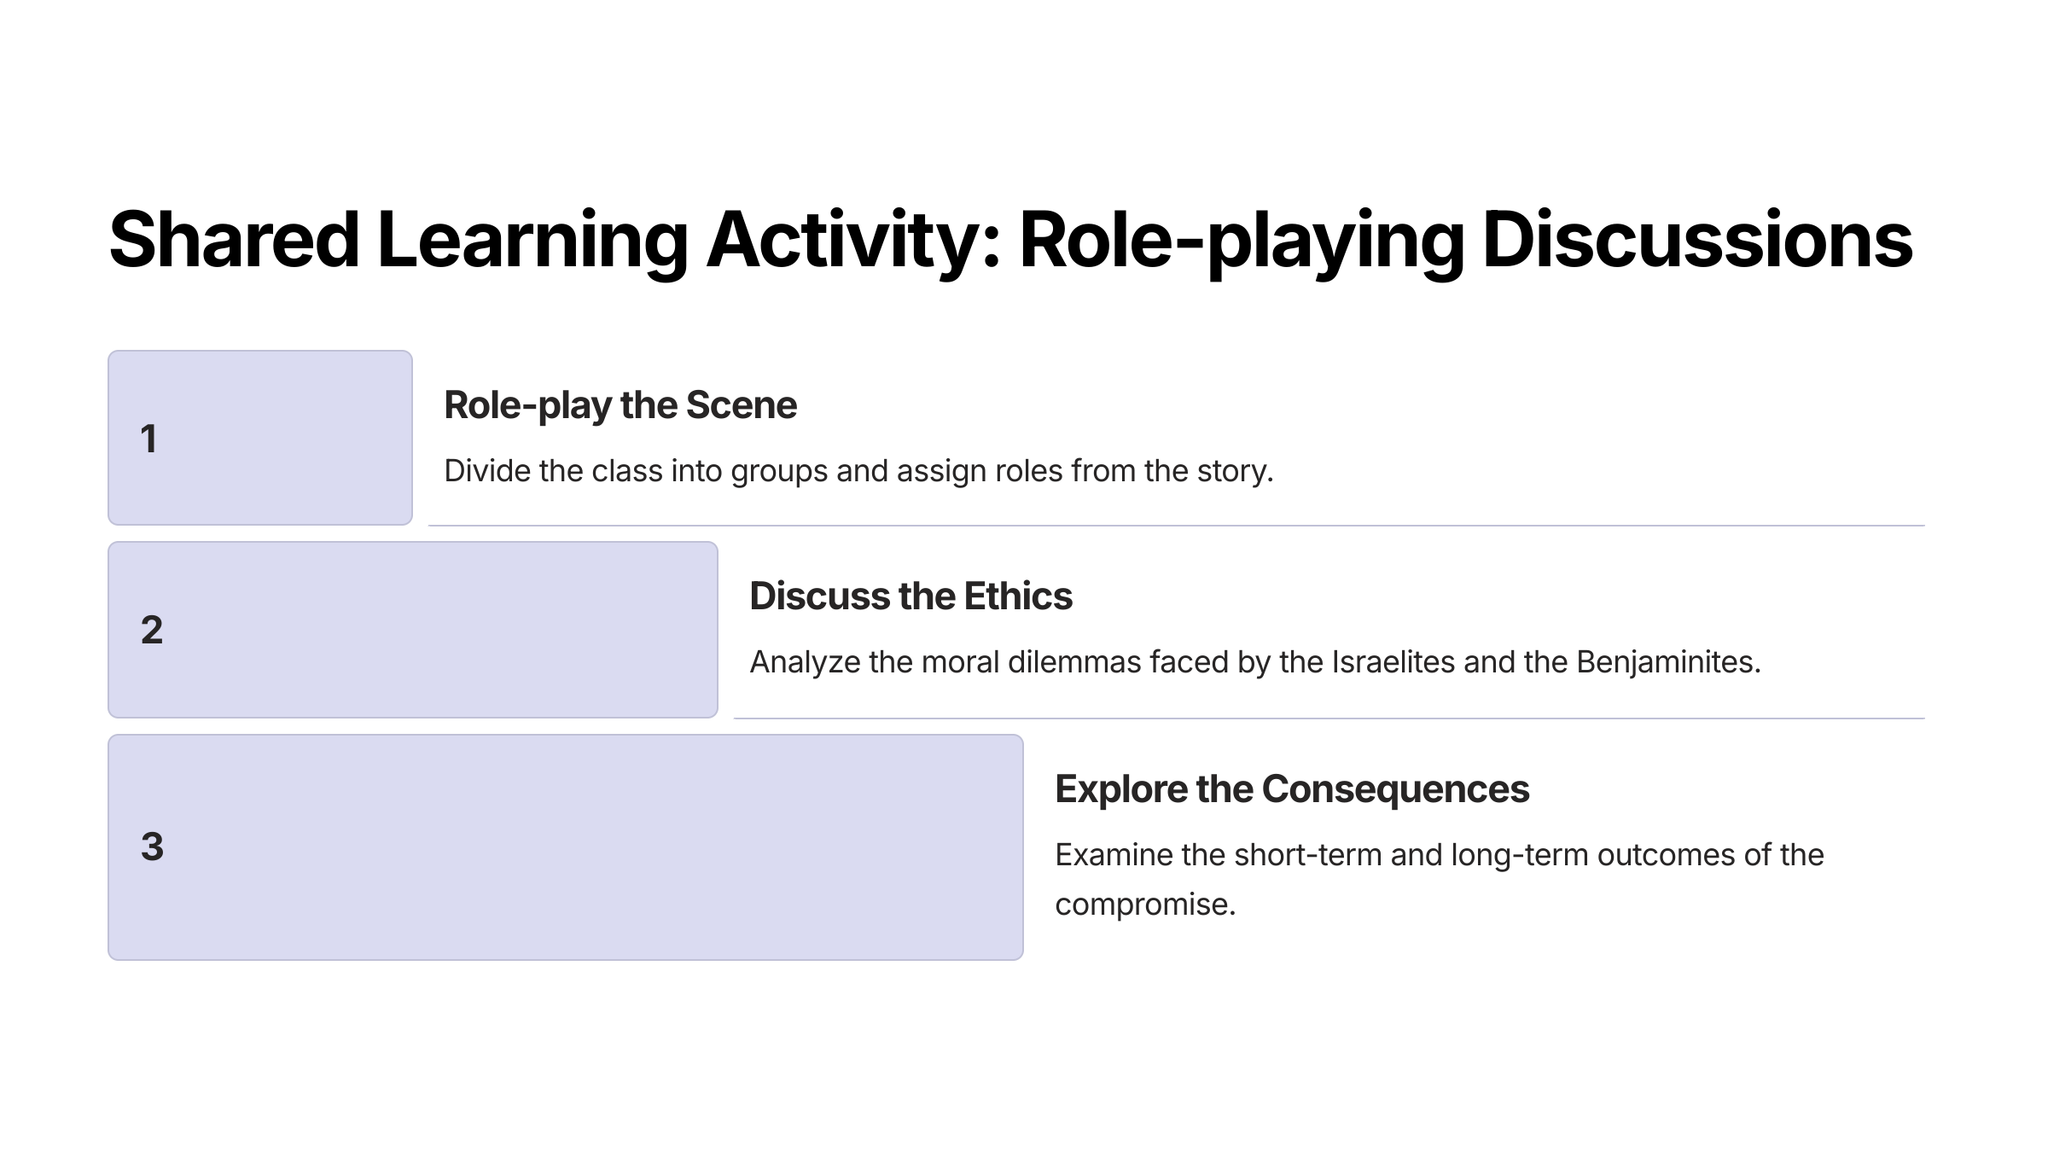Click the divider line beneath step one
Screen dimensions: 2048x1152
tap(1175, 525)
